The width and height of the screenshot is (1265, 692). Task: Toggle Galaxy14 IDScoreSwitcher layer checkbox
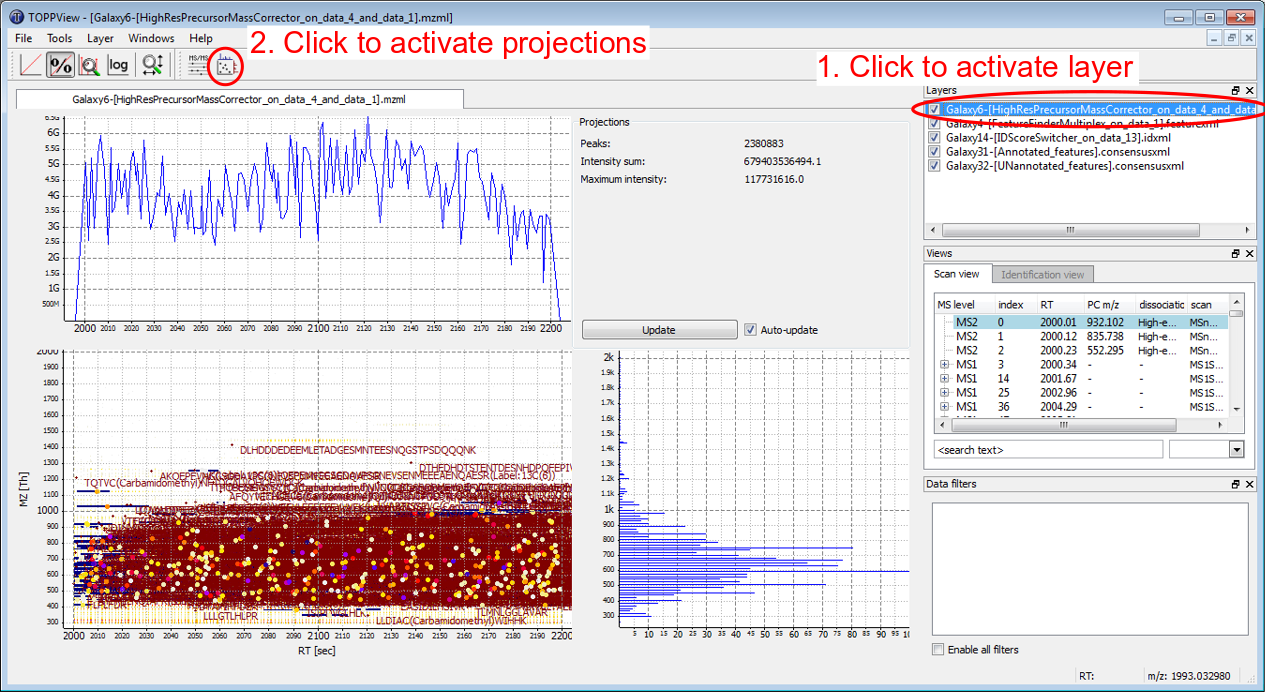[934, 137]
